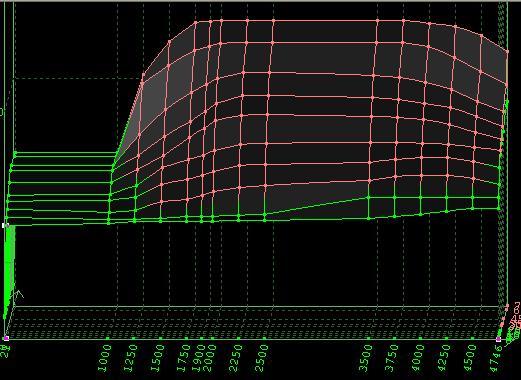Click the magenta marker at bottom-left axis origin
The image size is (521, 380).
6,338
